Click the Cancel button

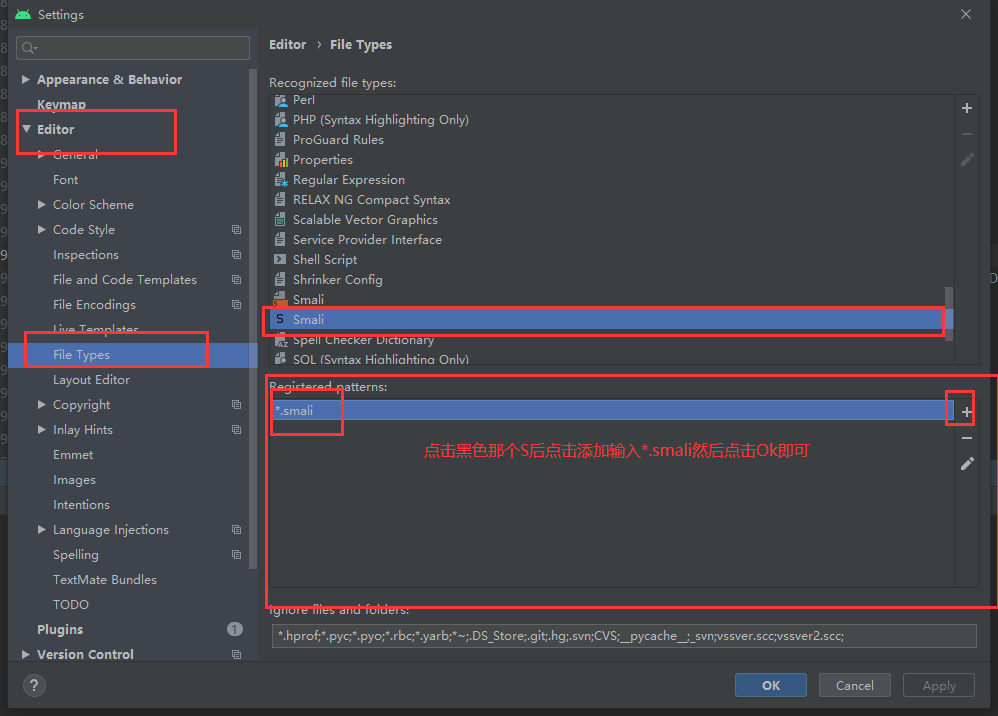tap(854, 685)
